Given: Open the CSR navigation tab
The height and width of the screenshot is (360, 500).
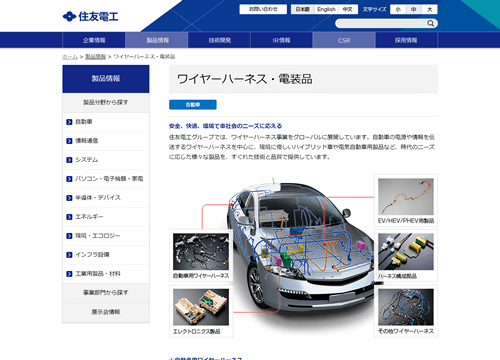Looking at the screenshot, I should point(344,40).
